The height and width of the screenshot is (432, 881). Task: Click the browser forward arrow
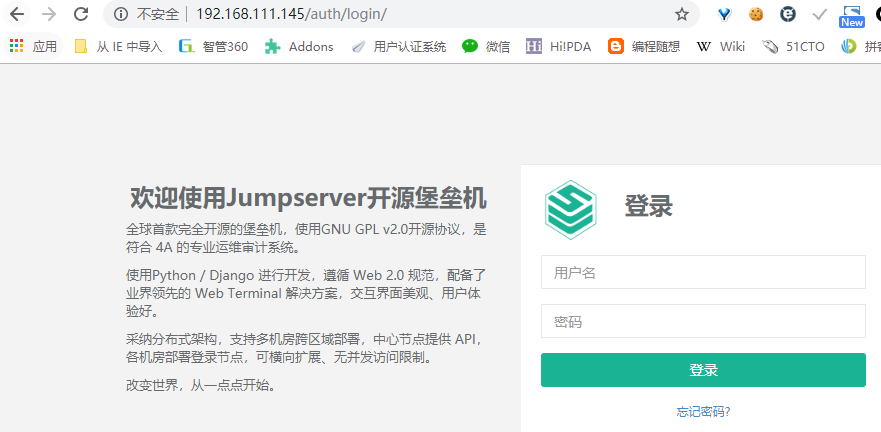click(49, 14)
